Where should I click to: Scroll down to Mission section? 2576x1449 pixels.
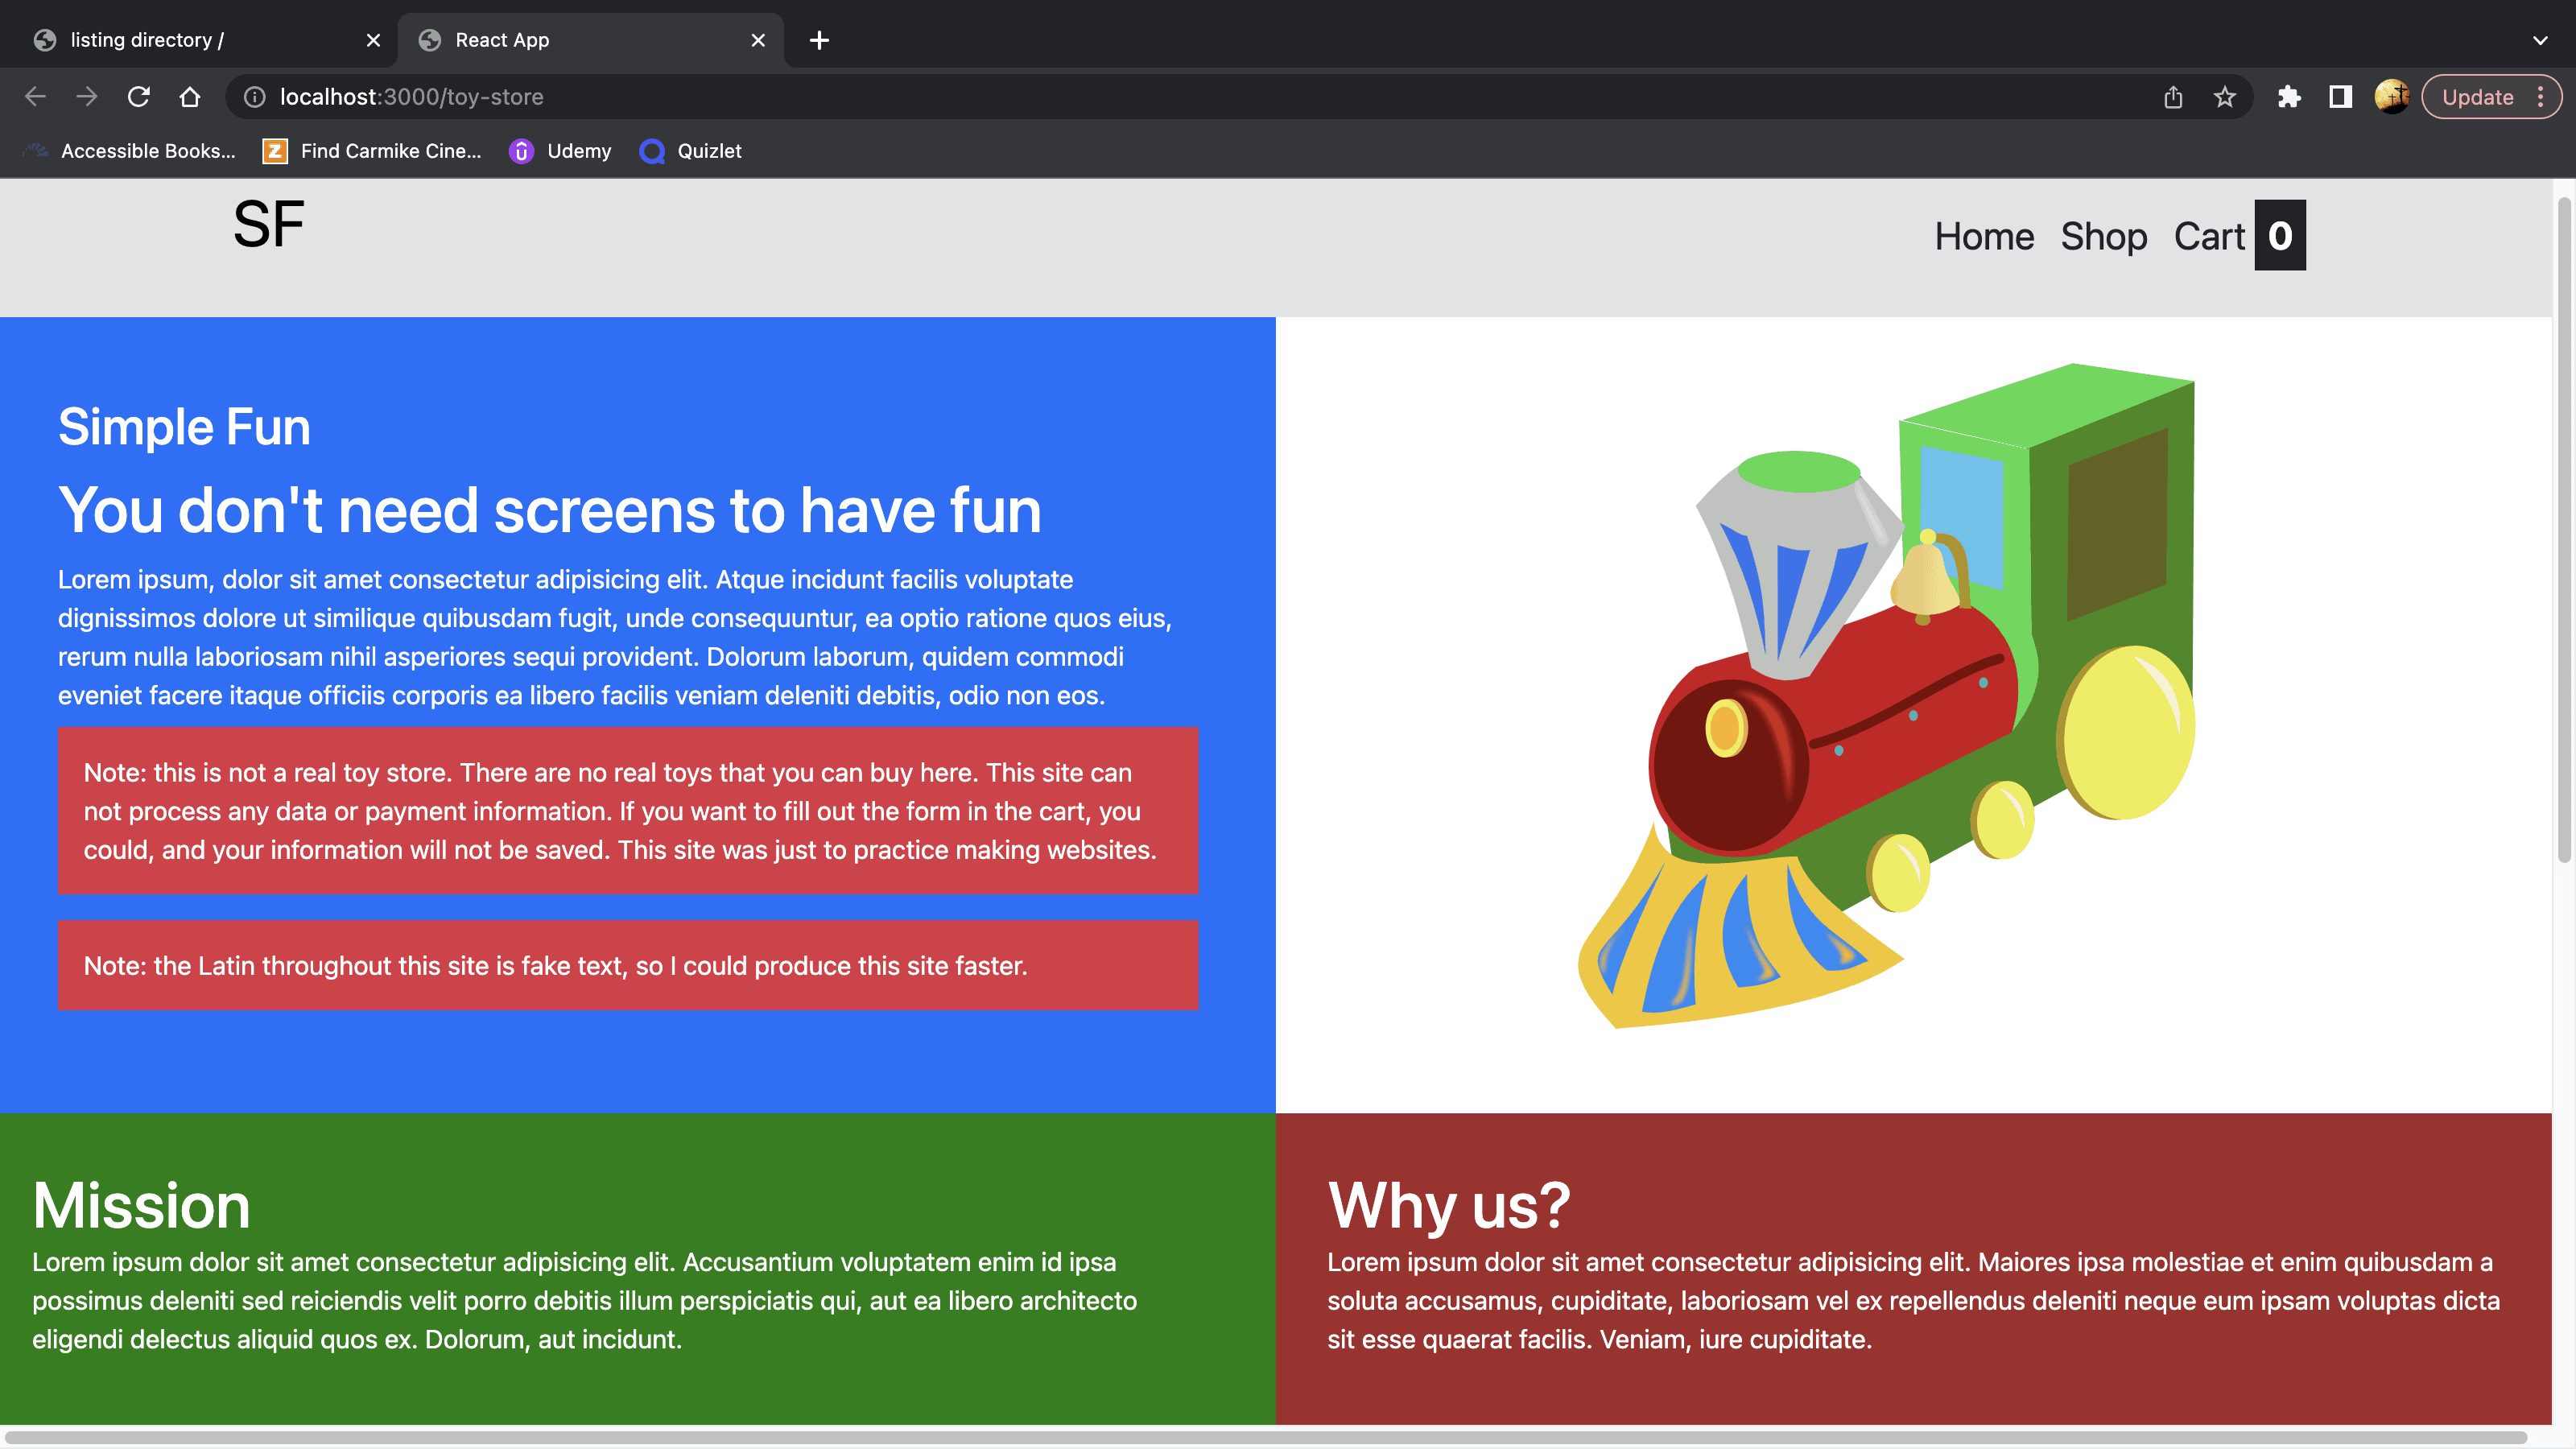tap(142, 1205)
